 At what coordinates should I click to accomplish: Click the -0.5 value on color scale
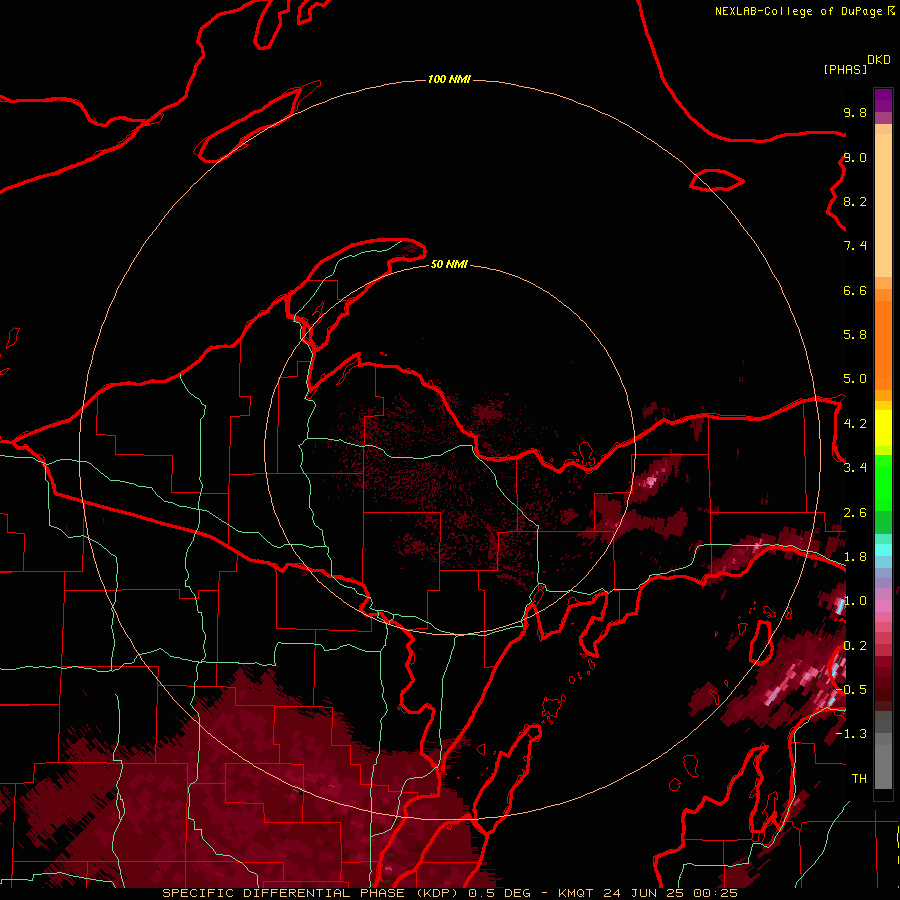(851, 690)
